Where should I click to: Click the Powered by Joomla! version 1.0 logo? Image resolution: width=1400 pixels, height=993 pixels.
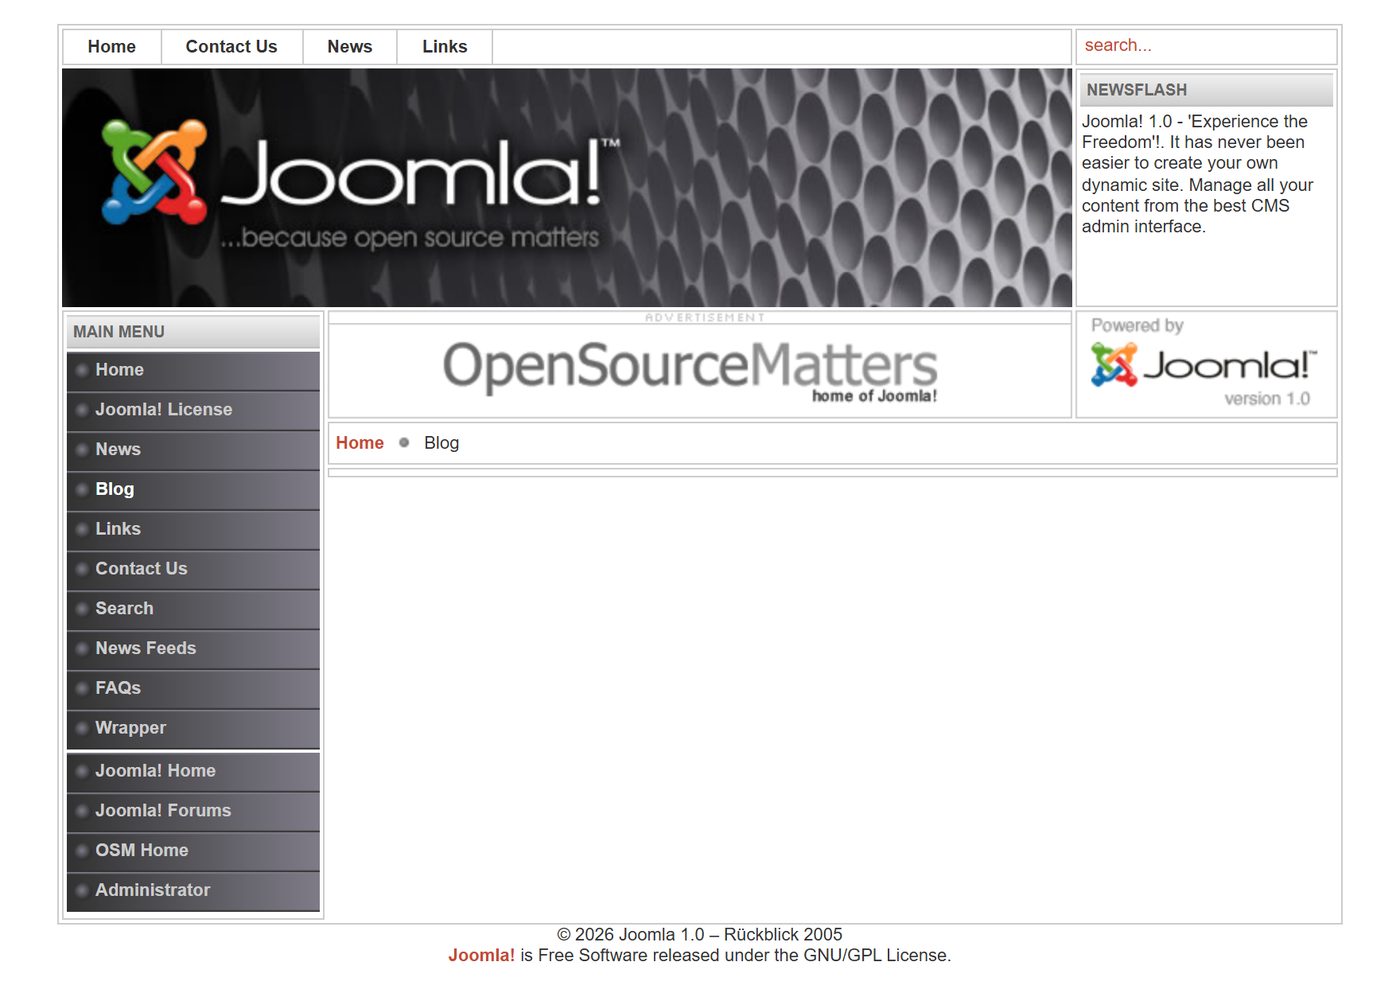[x=1204, y=364]
